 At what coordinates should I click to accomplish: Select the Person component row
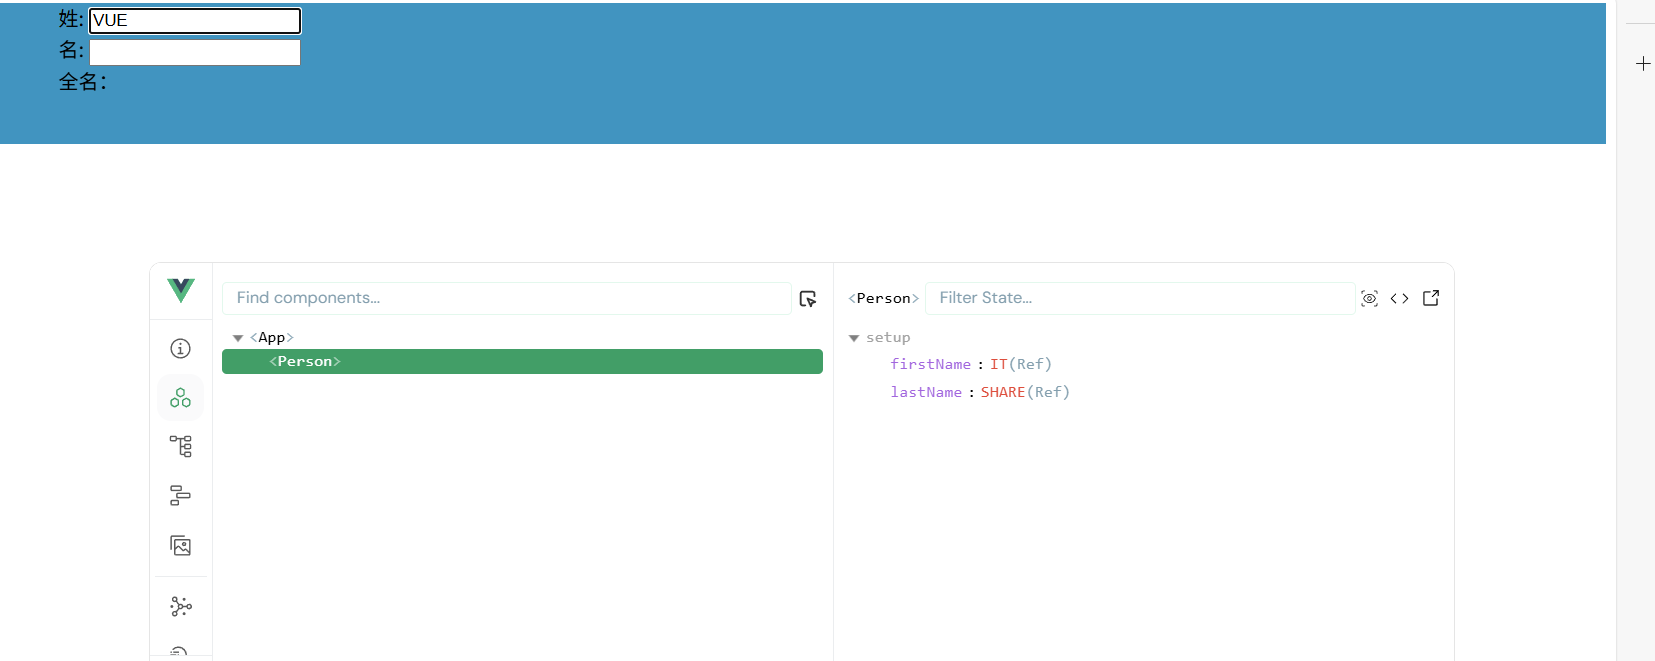pos(522,361)
